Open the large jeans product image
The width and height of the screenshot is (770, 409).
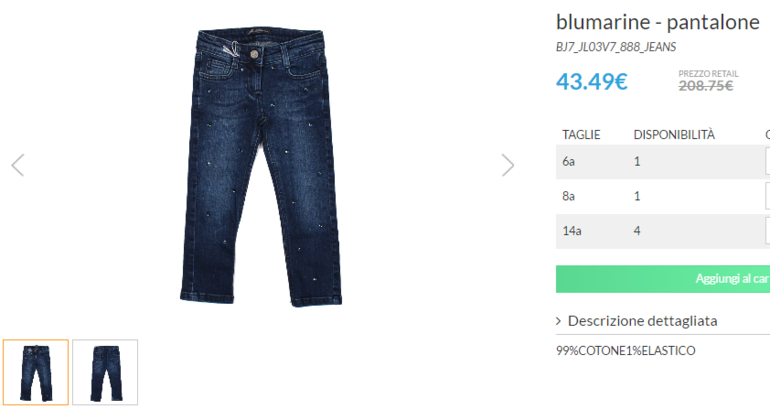tap(261, 167)
